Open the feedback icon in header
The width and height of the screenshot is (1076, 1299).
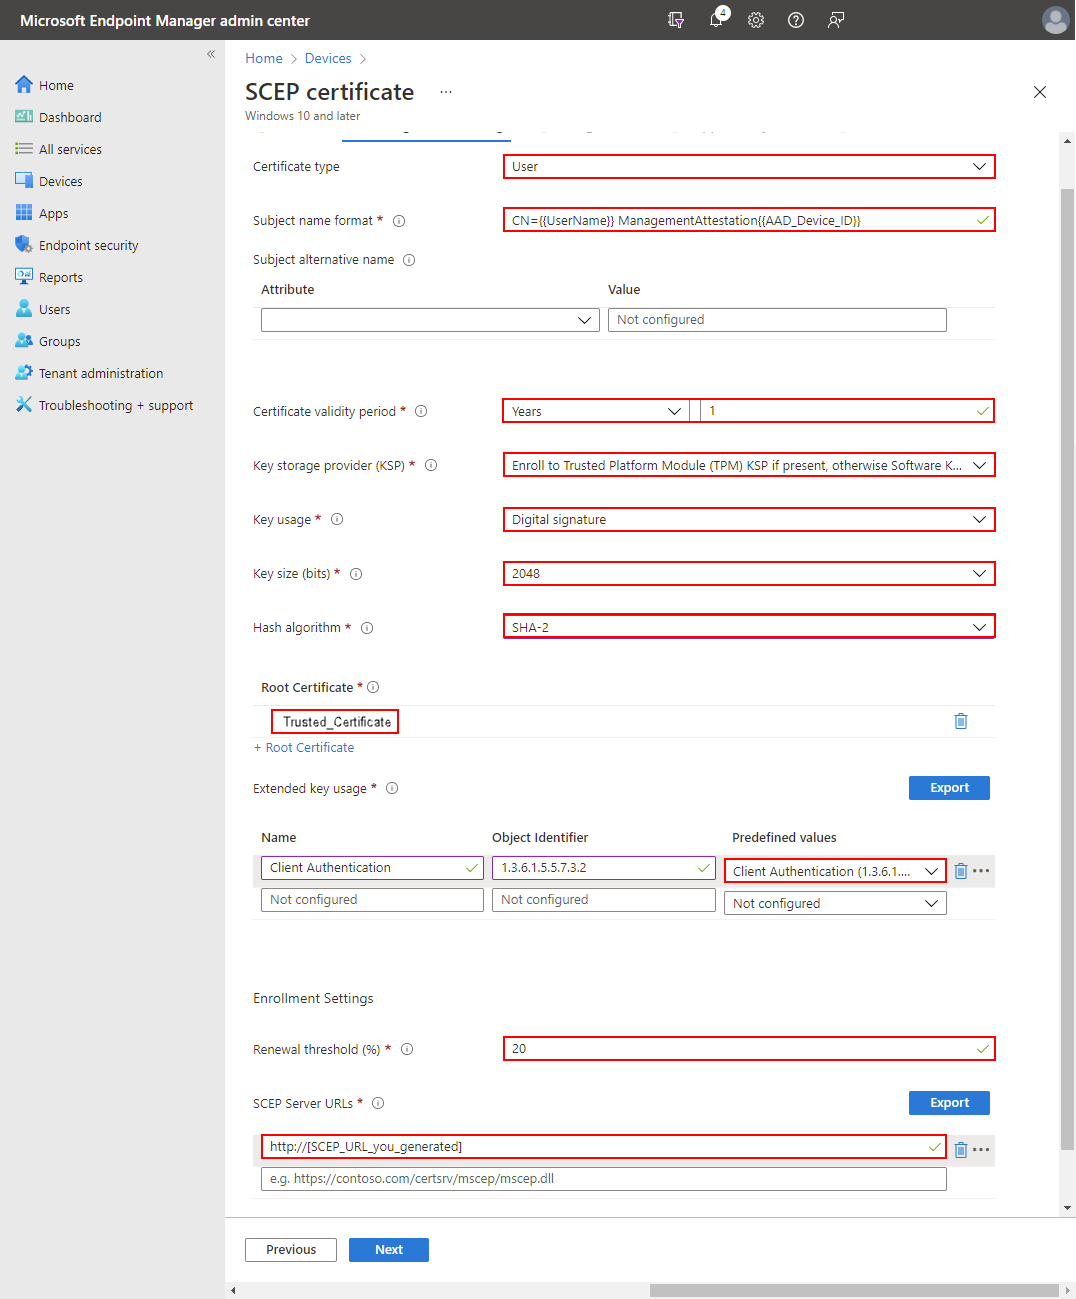point(836,20)
